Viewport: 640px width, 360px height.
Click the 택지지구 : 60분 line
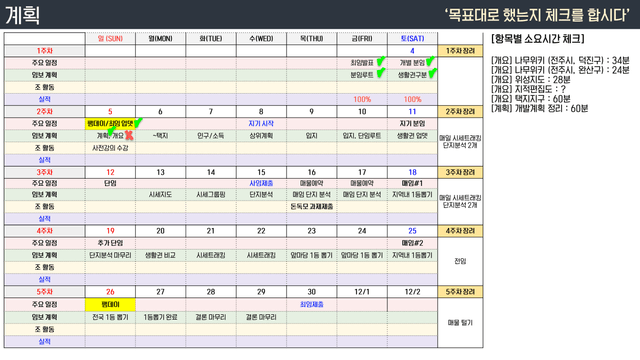coord(531,99)
